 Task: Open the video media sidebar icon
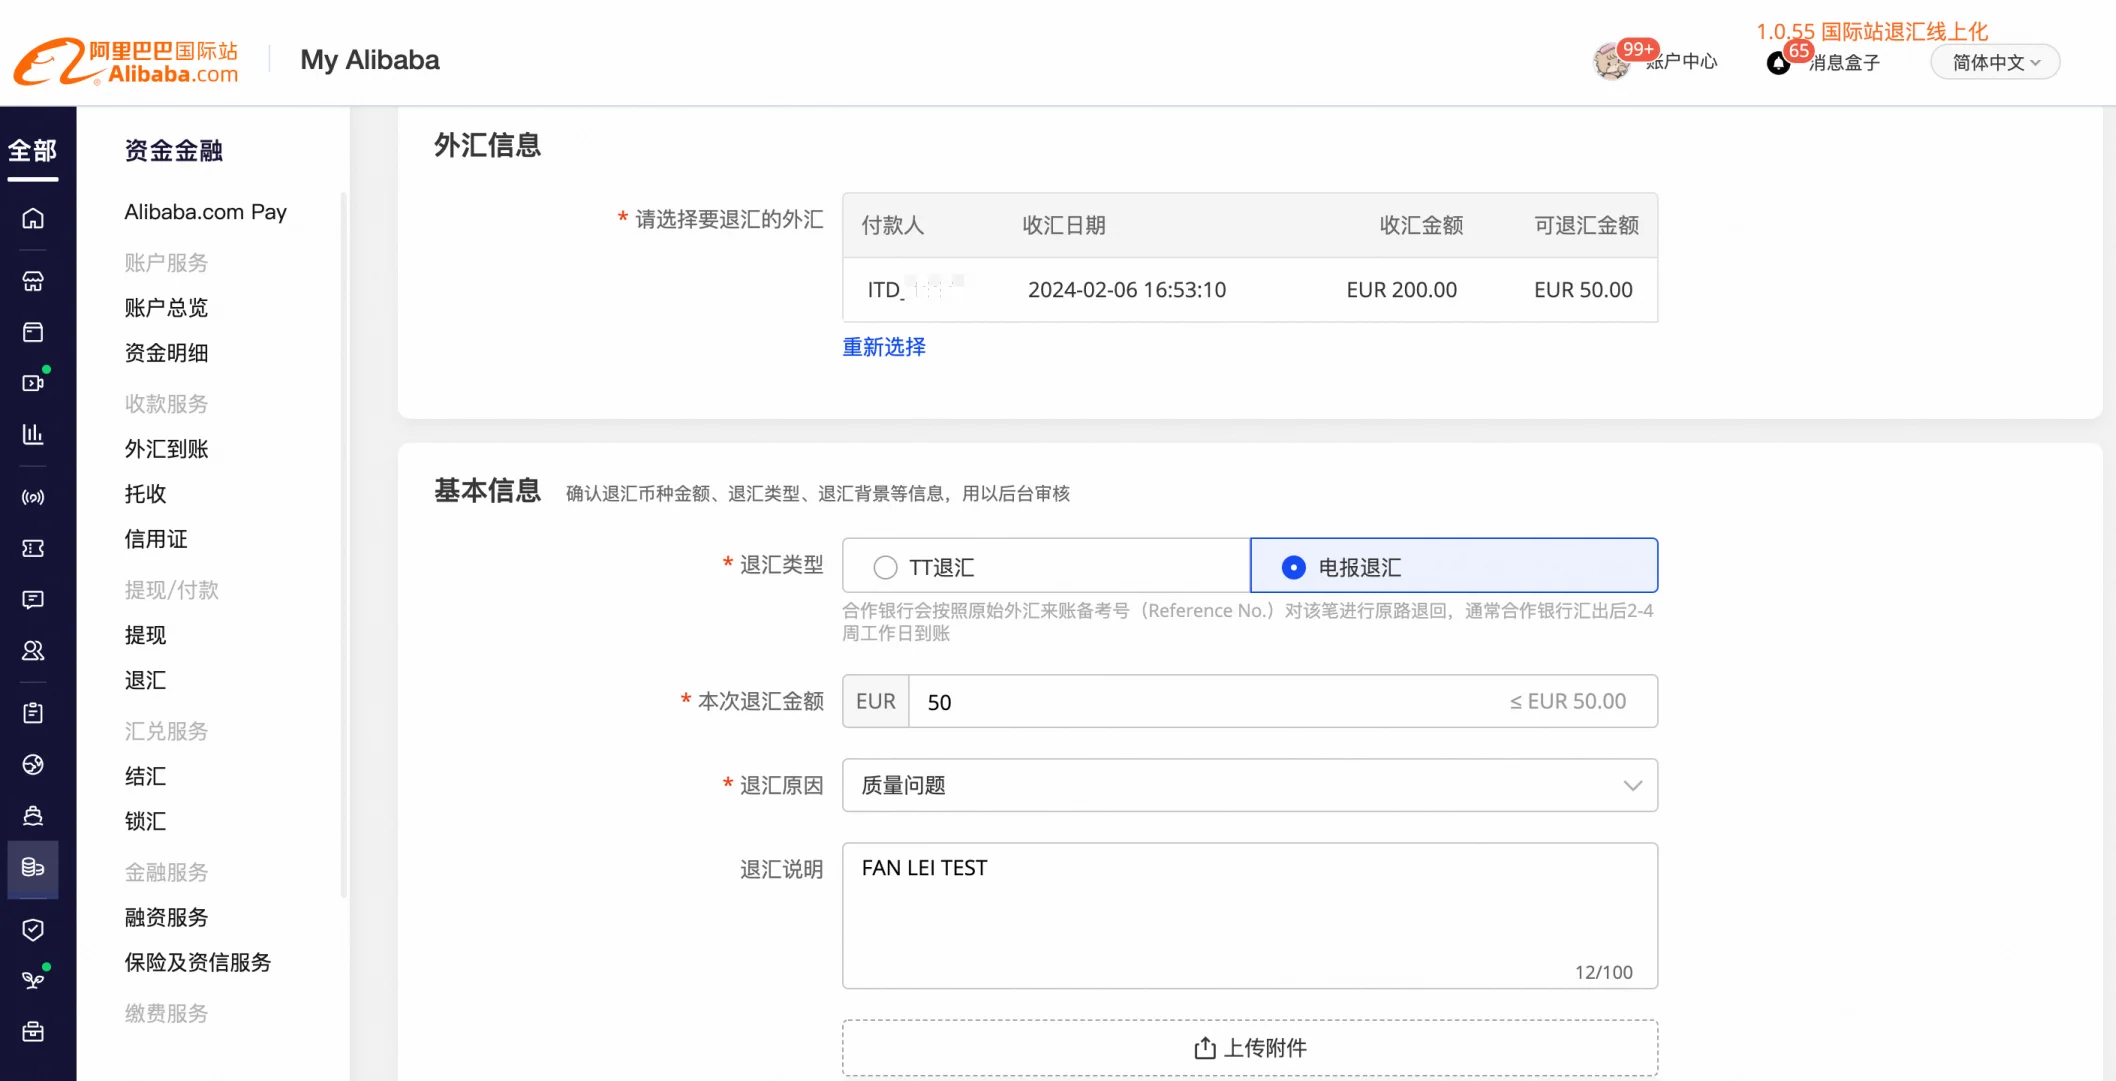click(33, 383)
